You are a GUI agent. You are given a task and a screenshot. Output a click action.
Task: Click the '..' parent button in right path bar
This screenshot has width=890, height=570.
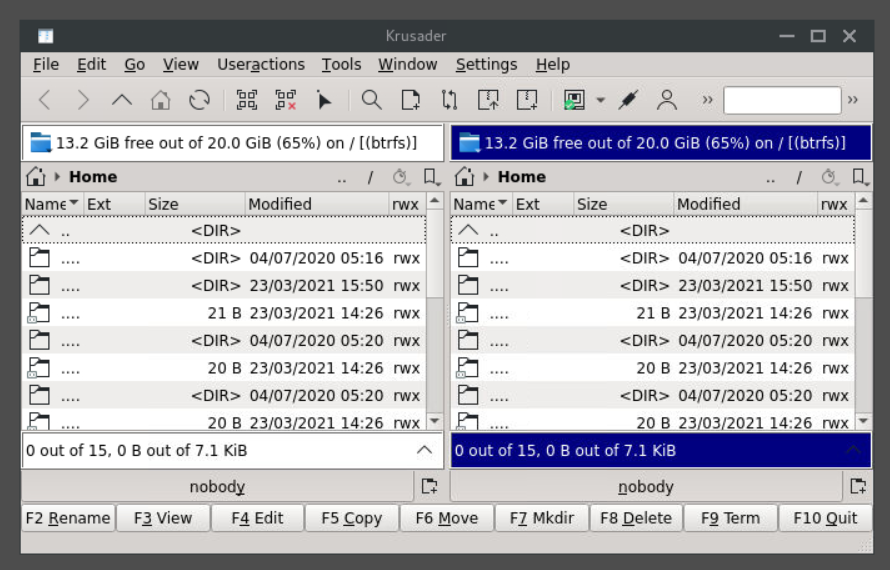tap(770, 178)
